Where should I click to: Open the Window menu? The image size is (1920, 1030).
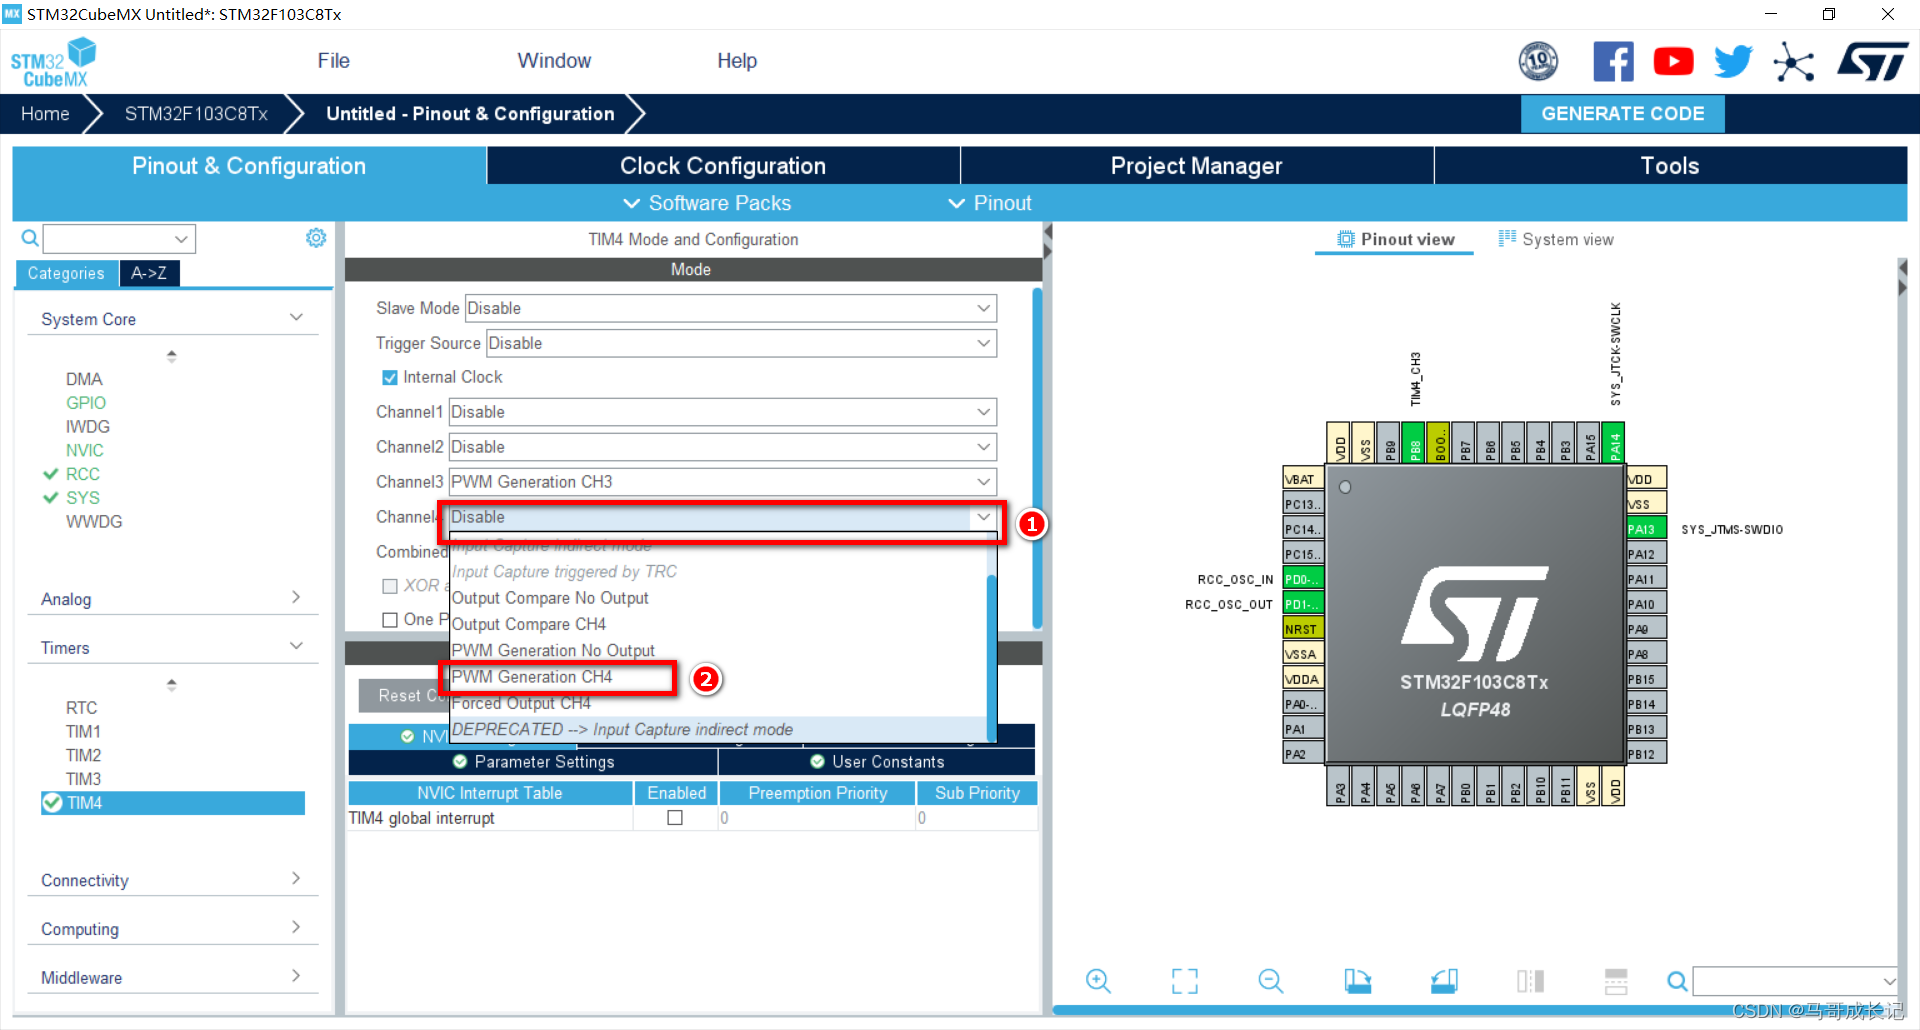tap(554, 61)
